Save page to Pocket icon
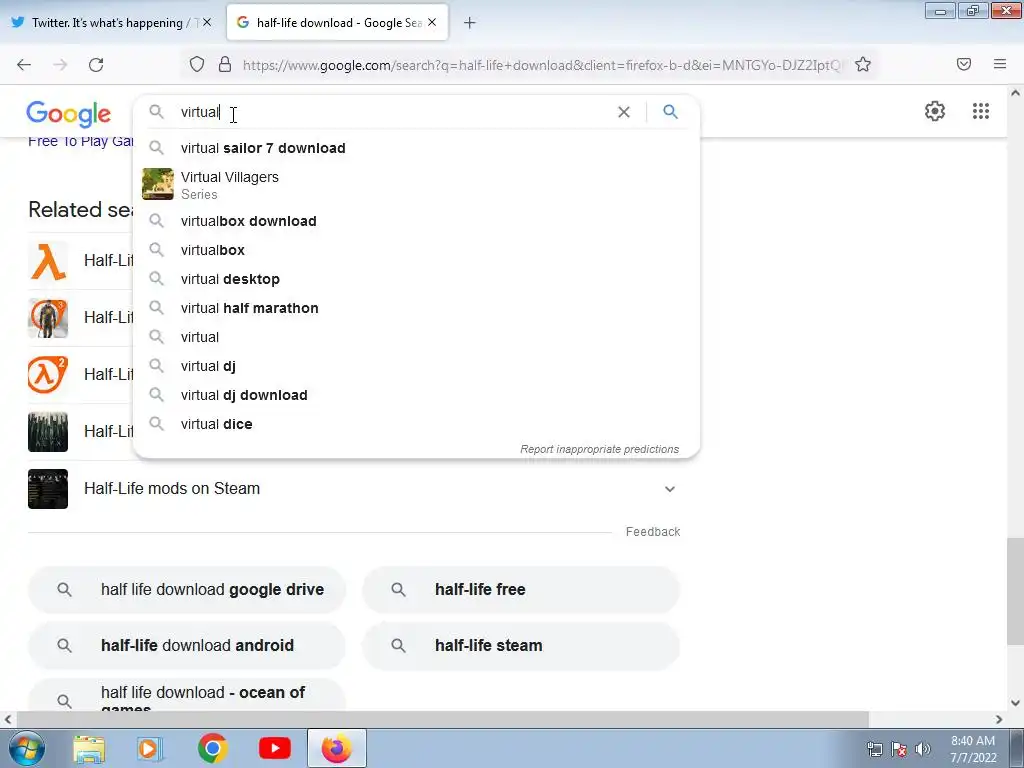1024x768 pixels. [x=963, y=64]
